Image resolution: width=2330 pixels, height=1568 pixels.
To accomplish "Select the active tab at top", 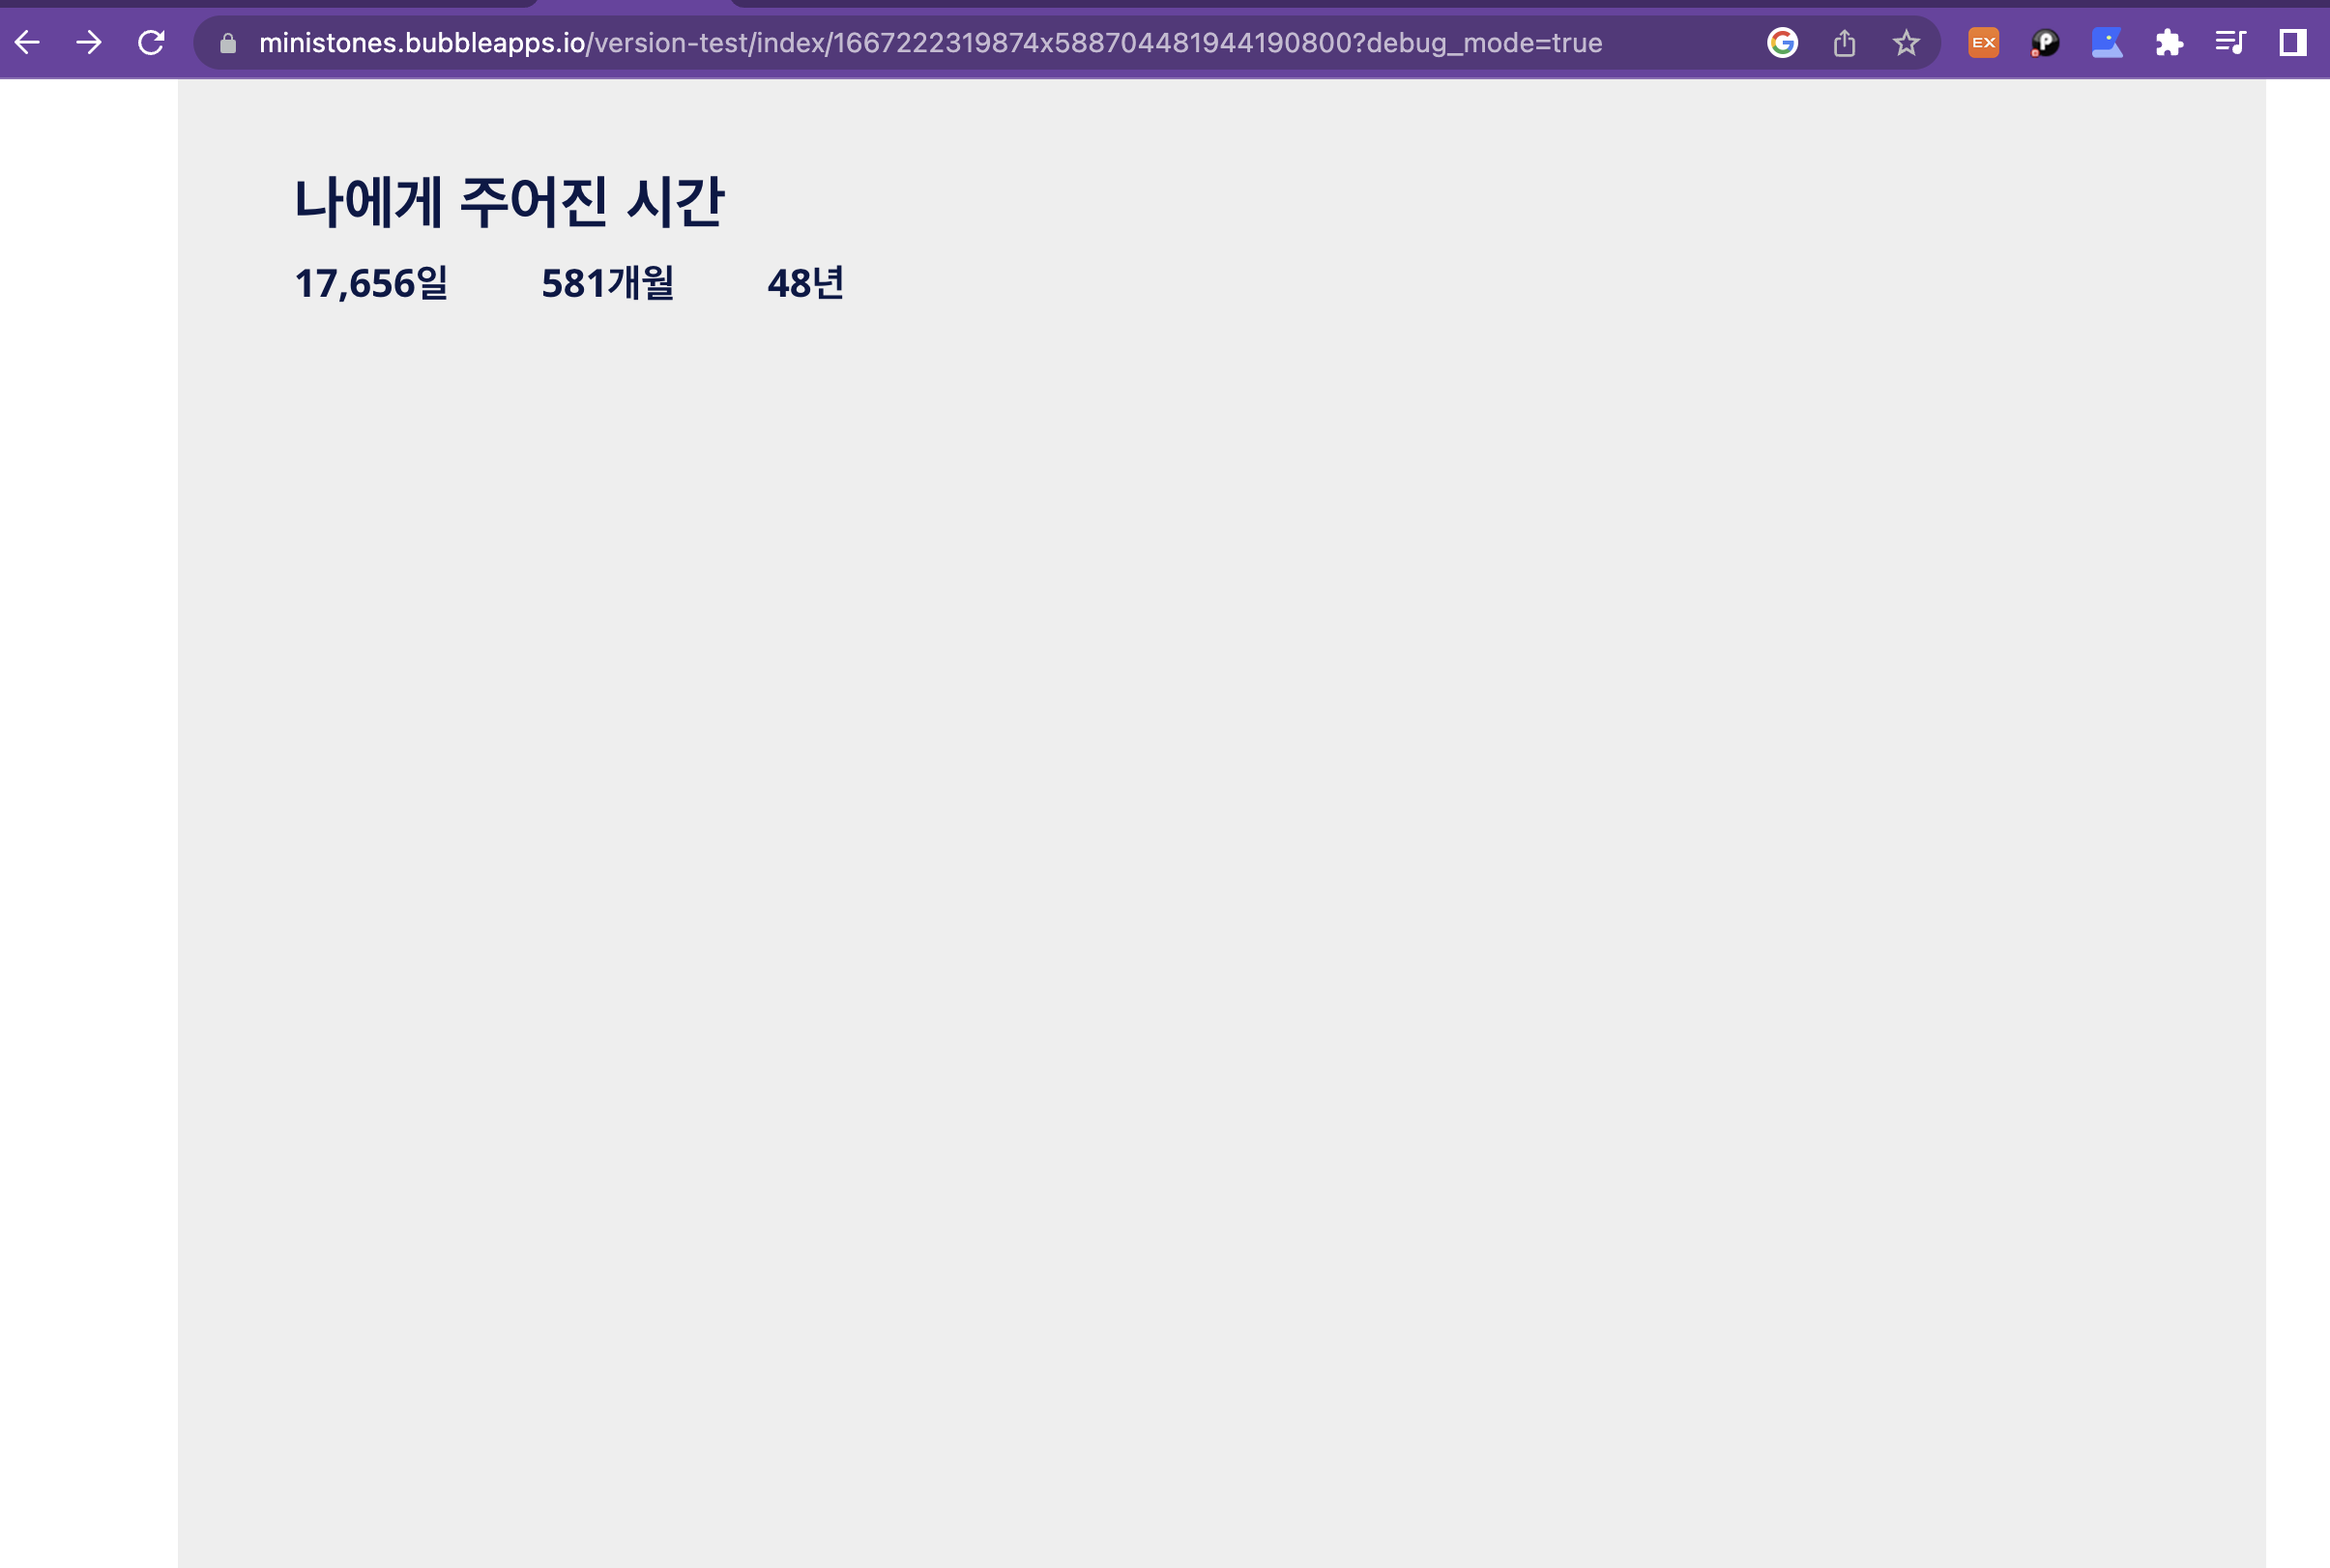I will tap(635, 3).
